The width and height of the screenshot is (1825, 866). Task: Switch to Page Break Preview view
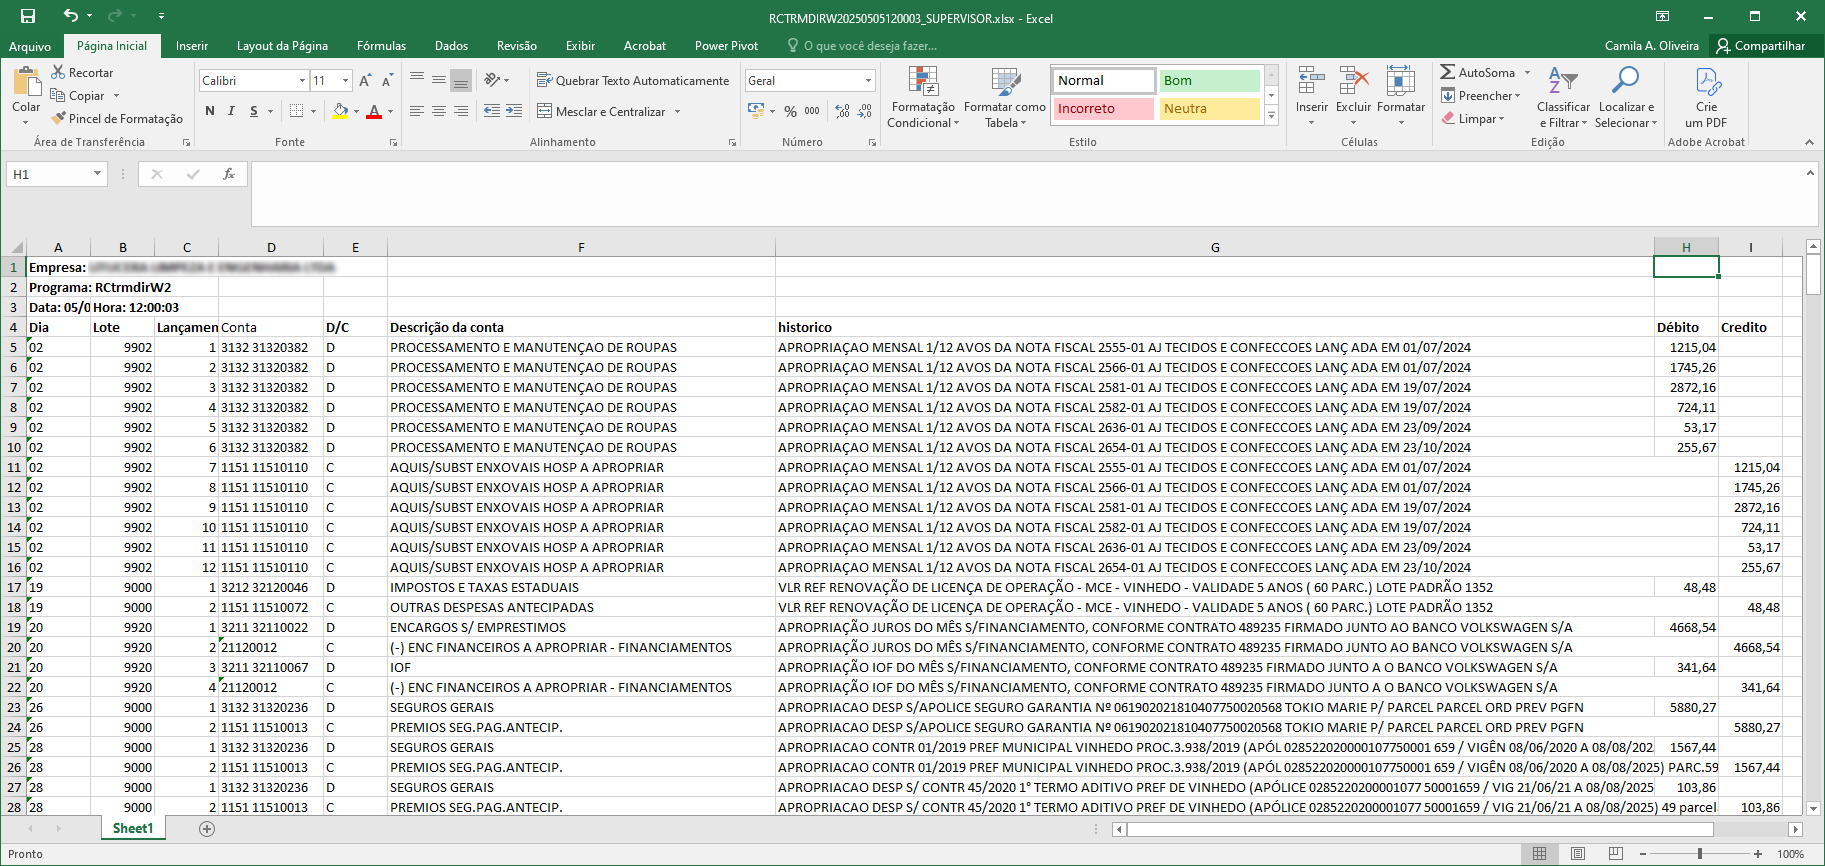(x=1616, y=854)
